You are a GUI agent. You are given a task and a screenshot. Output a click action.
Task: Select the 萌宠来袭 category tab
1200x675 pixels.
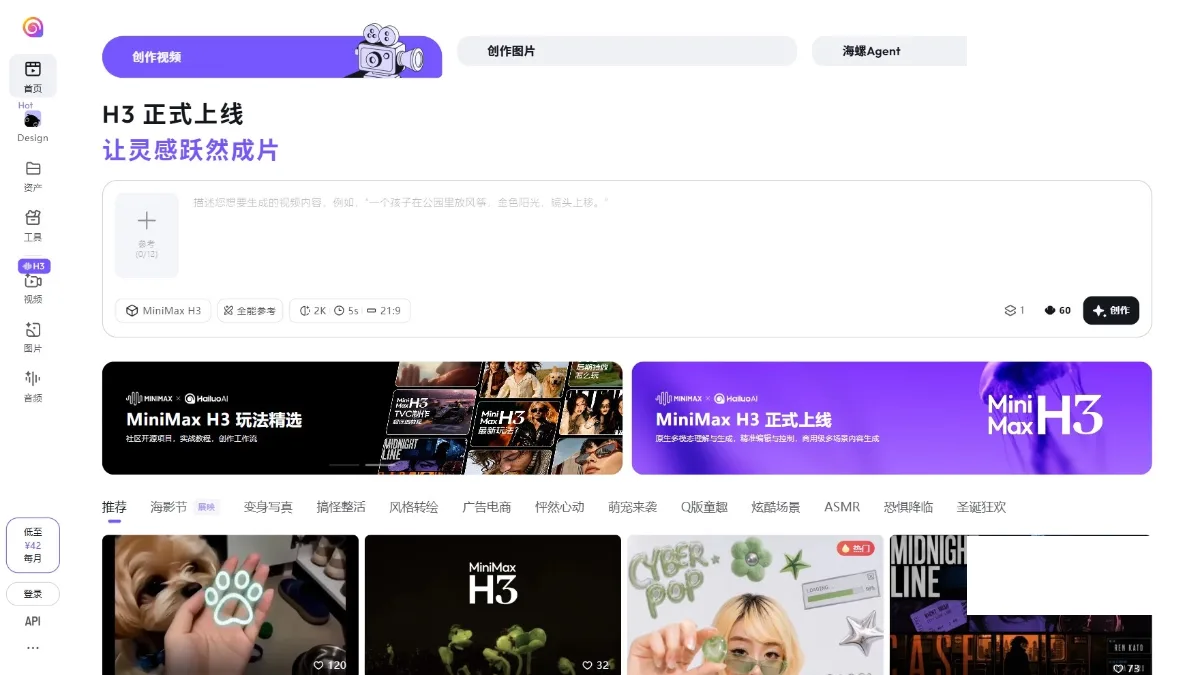[x=633, y=507]
